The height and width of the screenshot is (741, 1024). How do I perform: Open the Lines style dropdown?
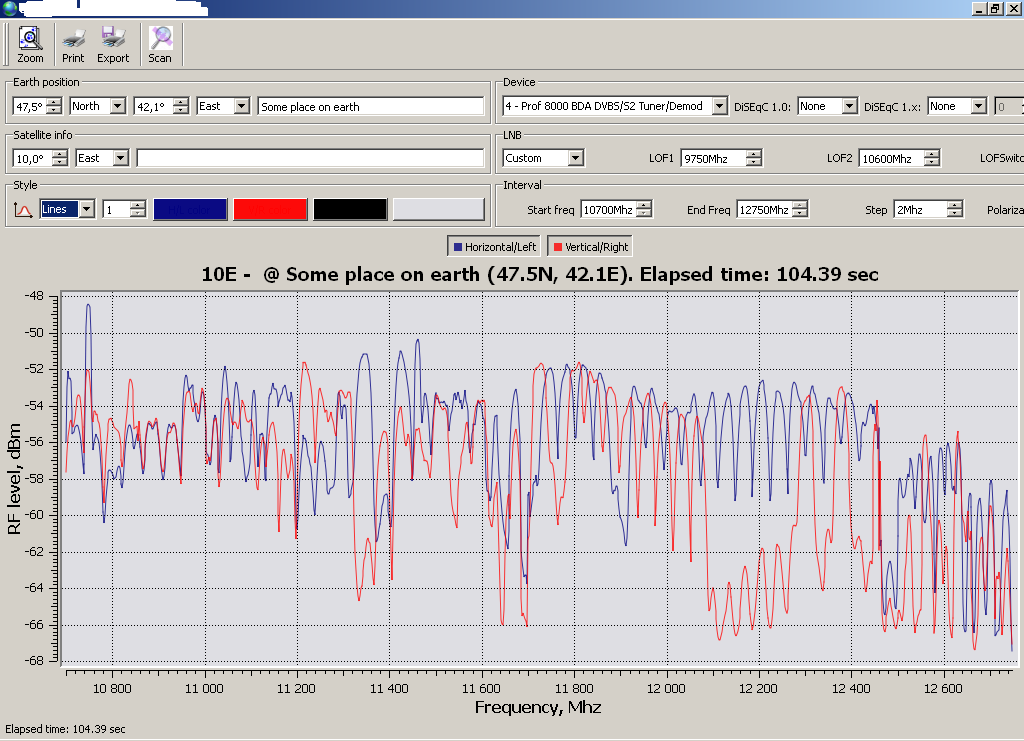point(87,209)
